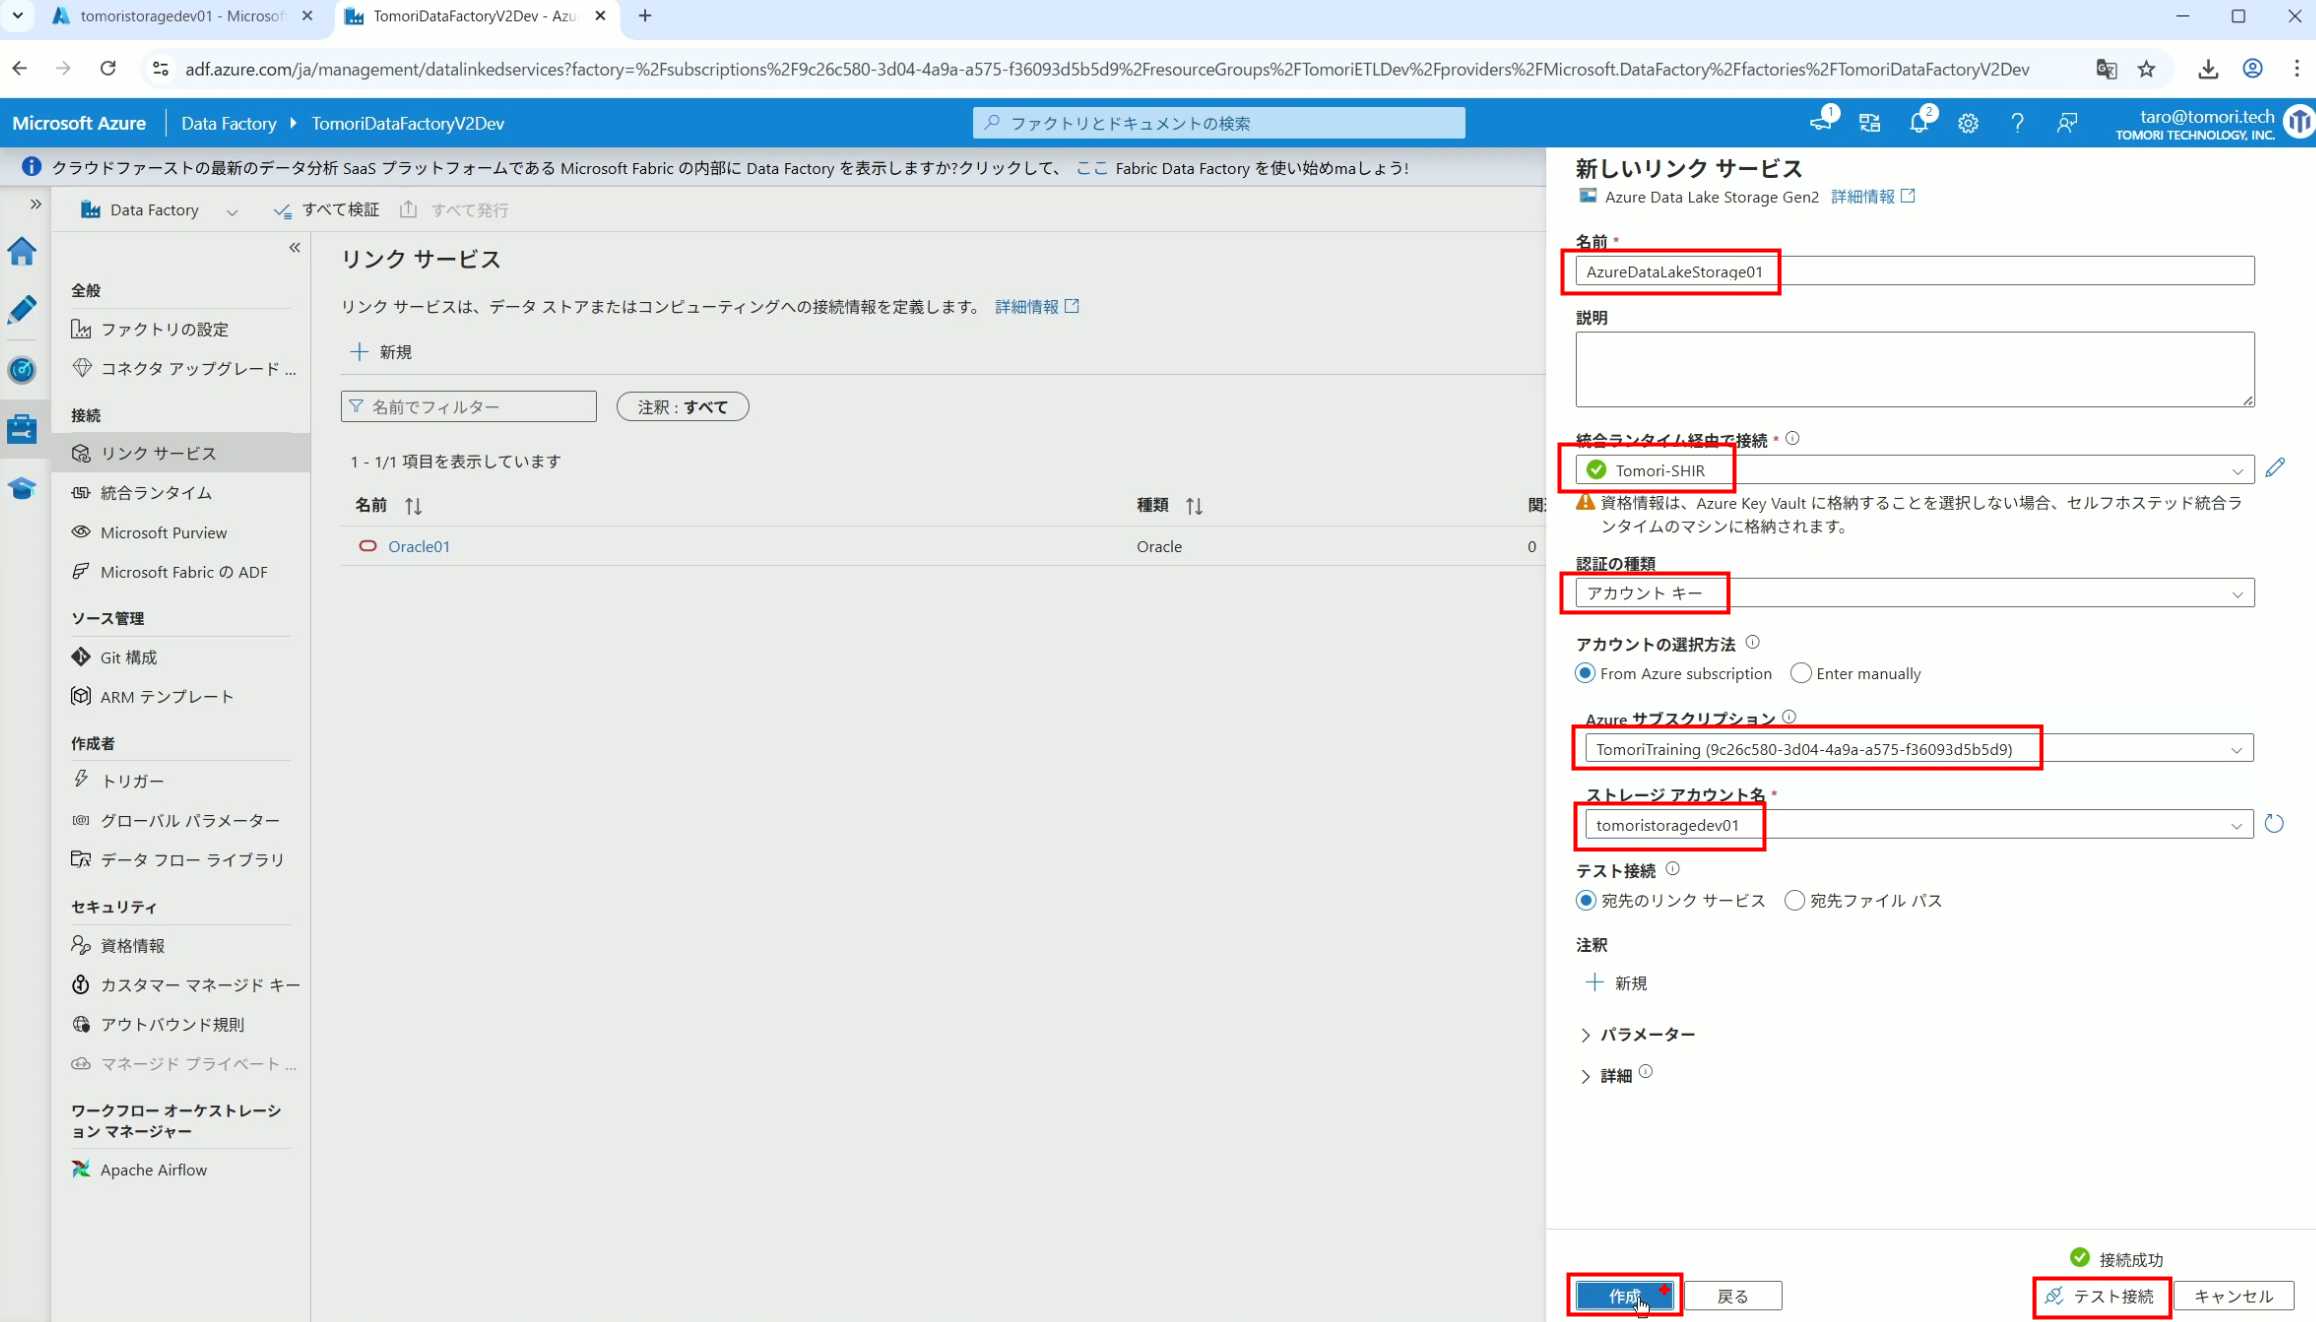Viewport: 2316px width, 1322px height.
Task: Select From Azure subscription radio option
Action: 1585,673
